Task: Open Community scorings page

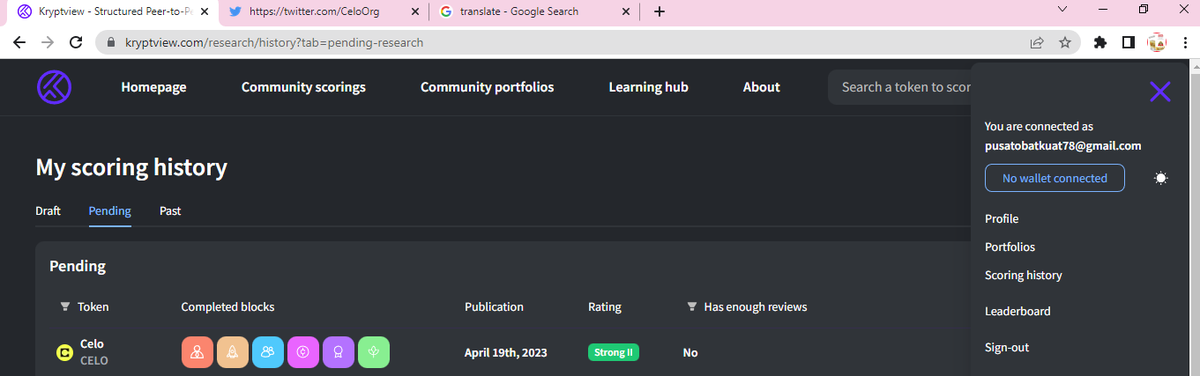Action: coord(303,87)
